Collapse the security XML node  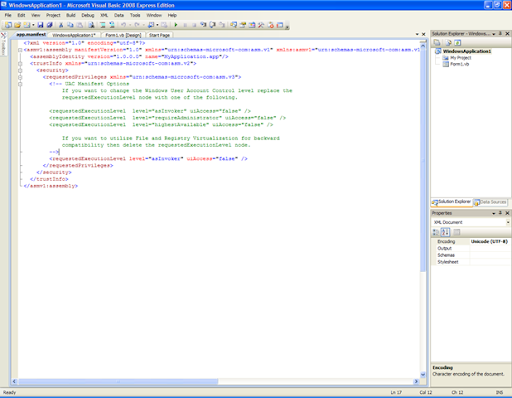point(20,70)
